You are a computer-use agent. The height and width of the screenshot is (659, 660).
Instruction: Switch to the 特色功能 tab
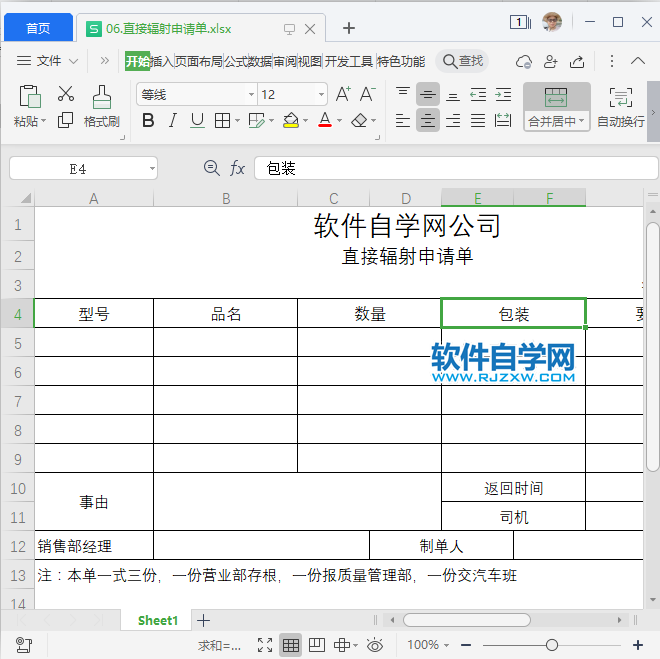point(401,61)
